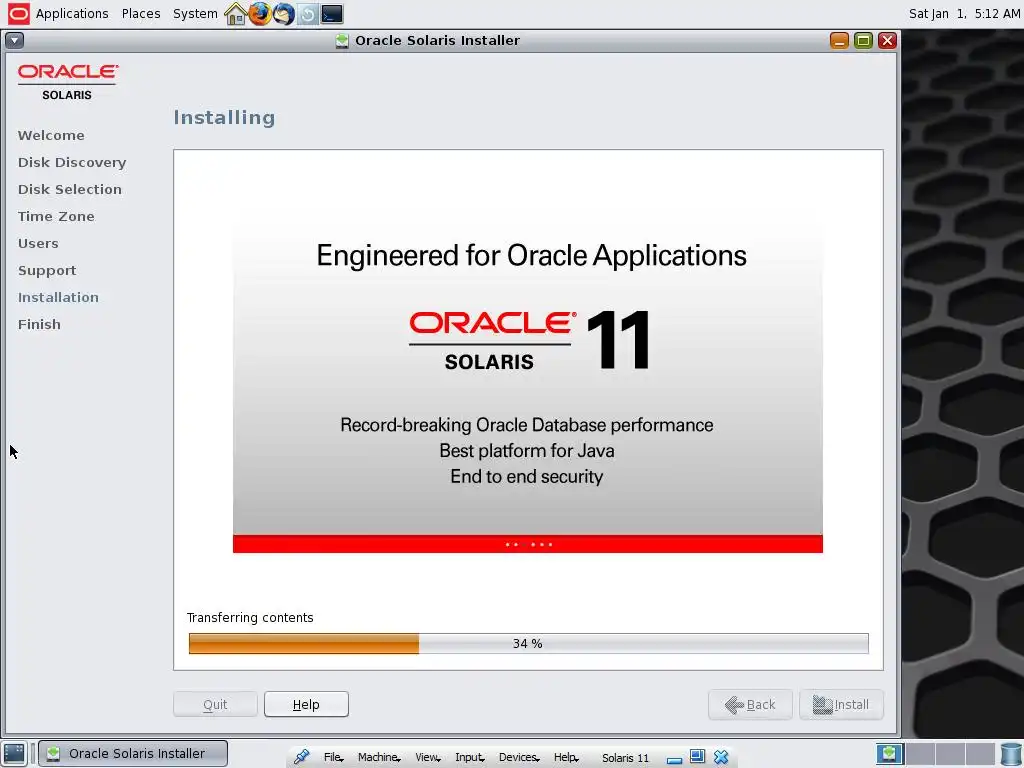This screenshot has width=1024, height=768.
Task: Click the VM toolbar blue close icon
Action: click(x=721, y=757)
